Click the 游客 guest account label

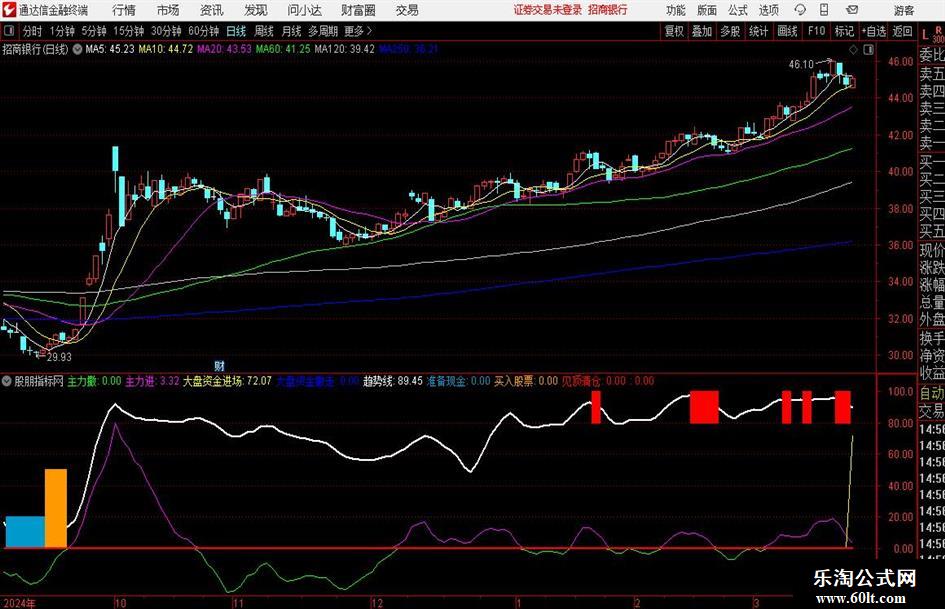[x=903, y=10]
